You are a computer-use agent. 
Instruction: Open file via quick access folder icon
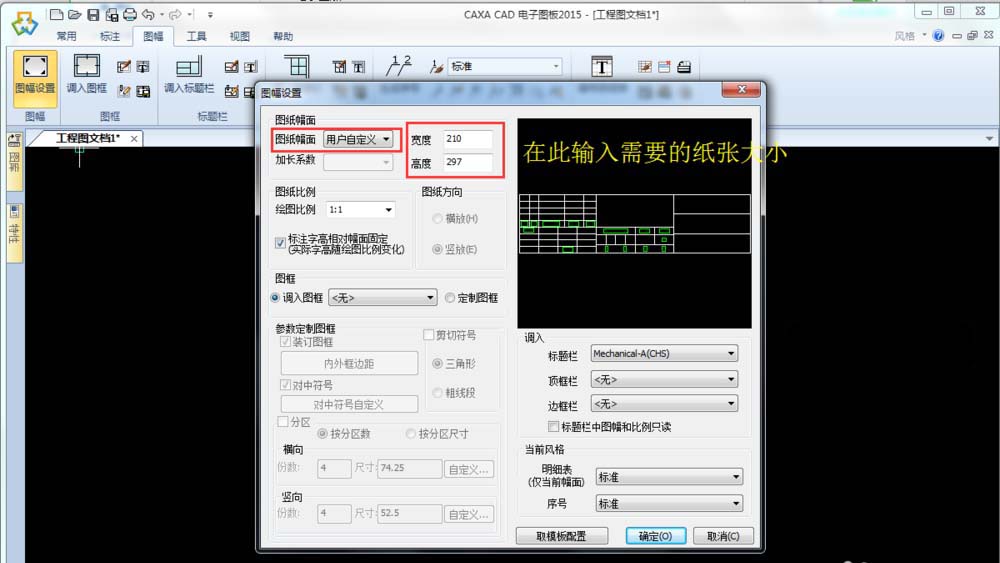tap(75, 14)
